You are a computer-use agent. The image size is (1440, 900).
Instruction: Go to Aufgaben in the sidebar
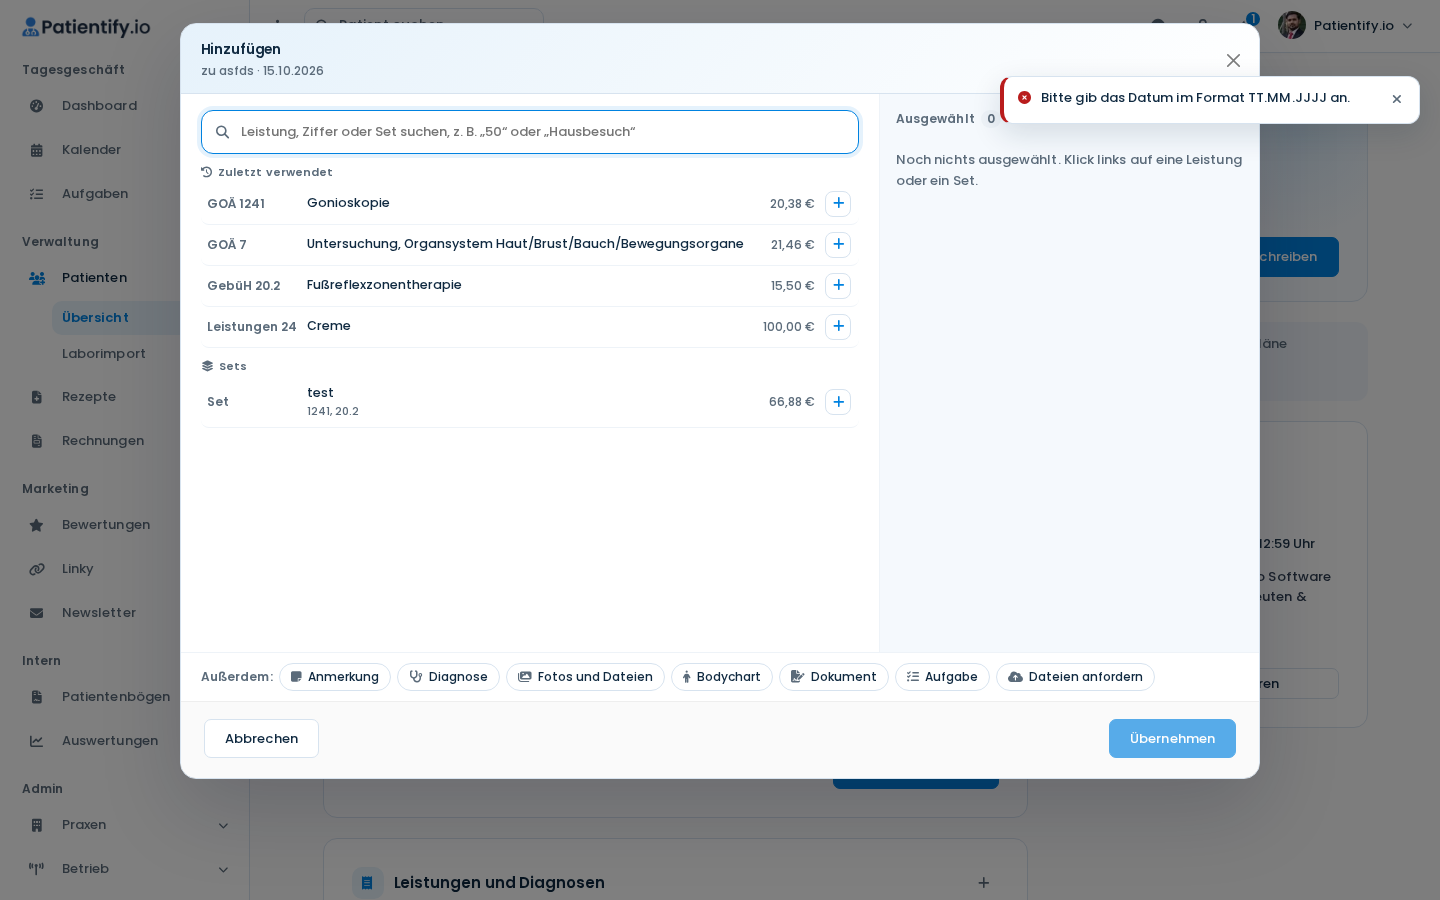pos(95,194)
